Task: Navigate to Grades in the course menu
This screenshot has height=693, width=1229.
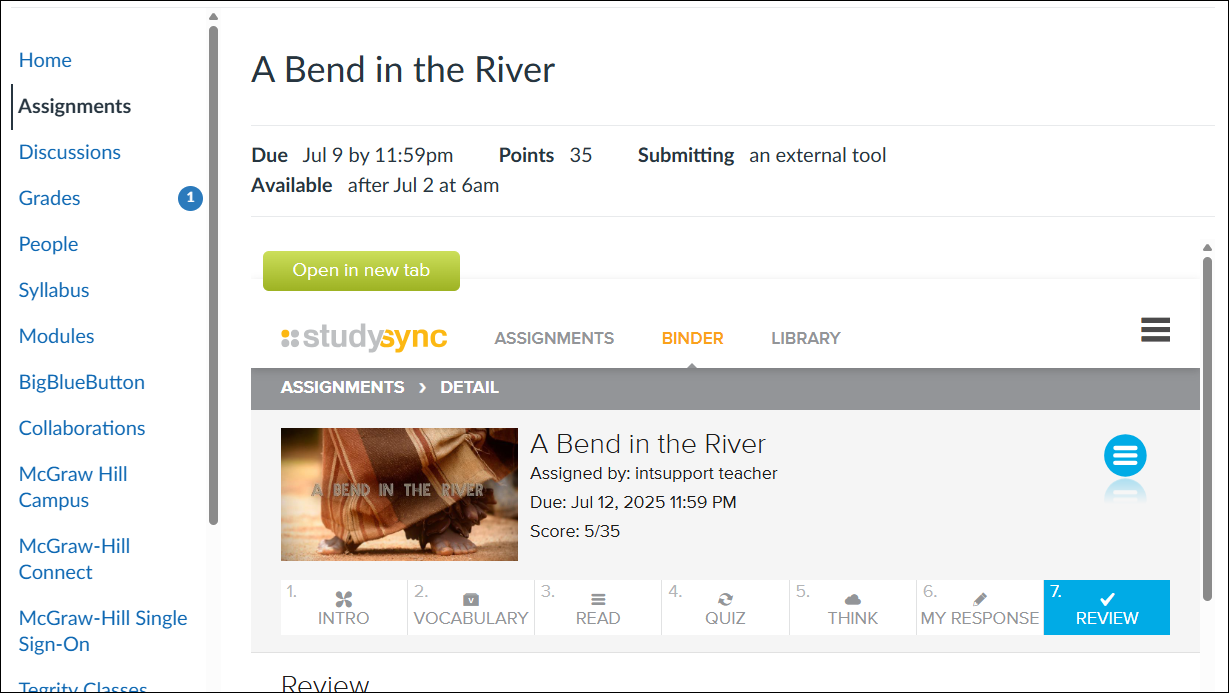Action: click(49, 198)
